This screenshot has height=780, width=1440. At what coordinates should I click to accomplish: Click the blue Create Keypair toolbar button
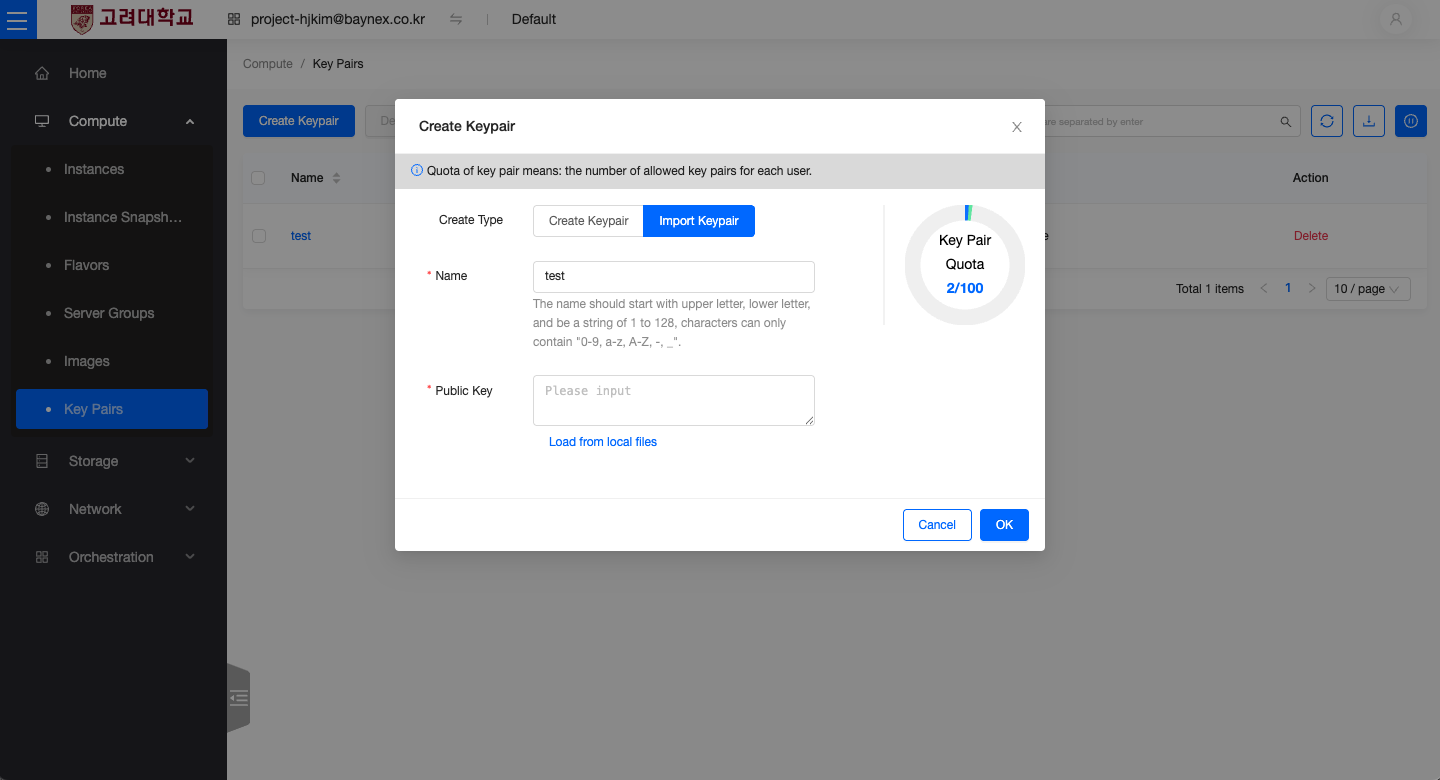[x=299, y=121]
